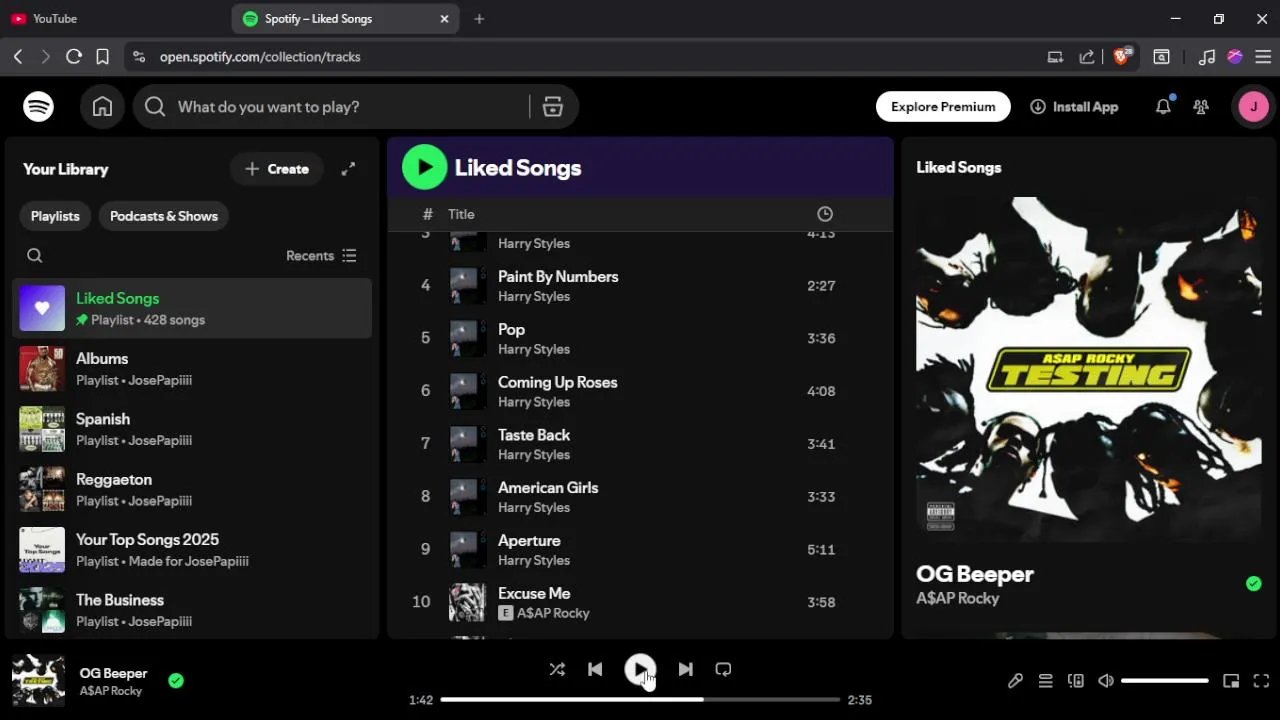Switch to the YouTube browser tab
This screenshot has height=720, width=1280.
[115, 19]
